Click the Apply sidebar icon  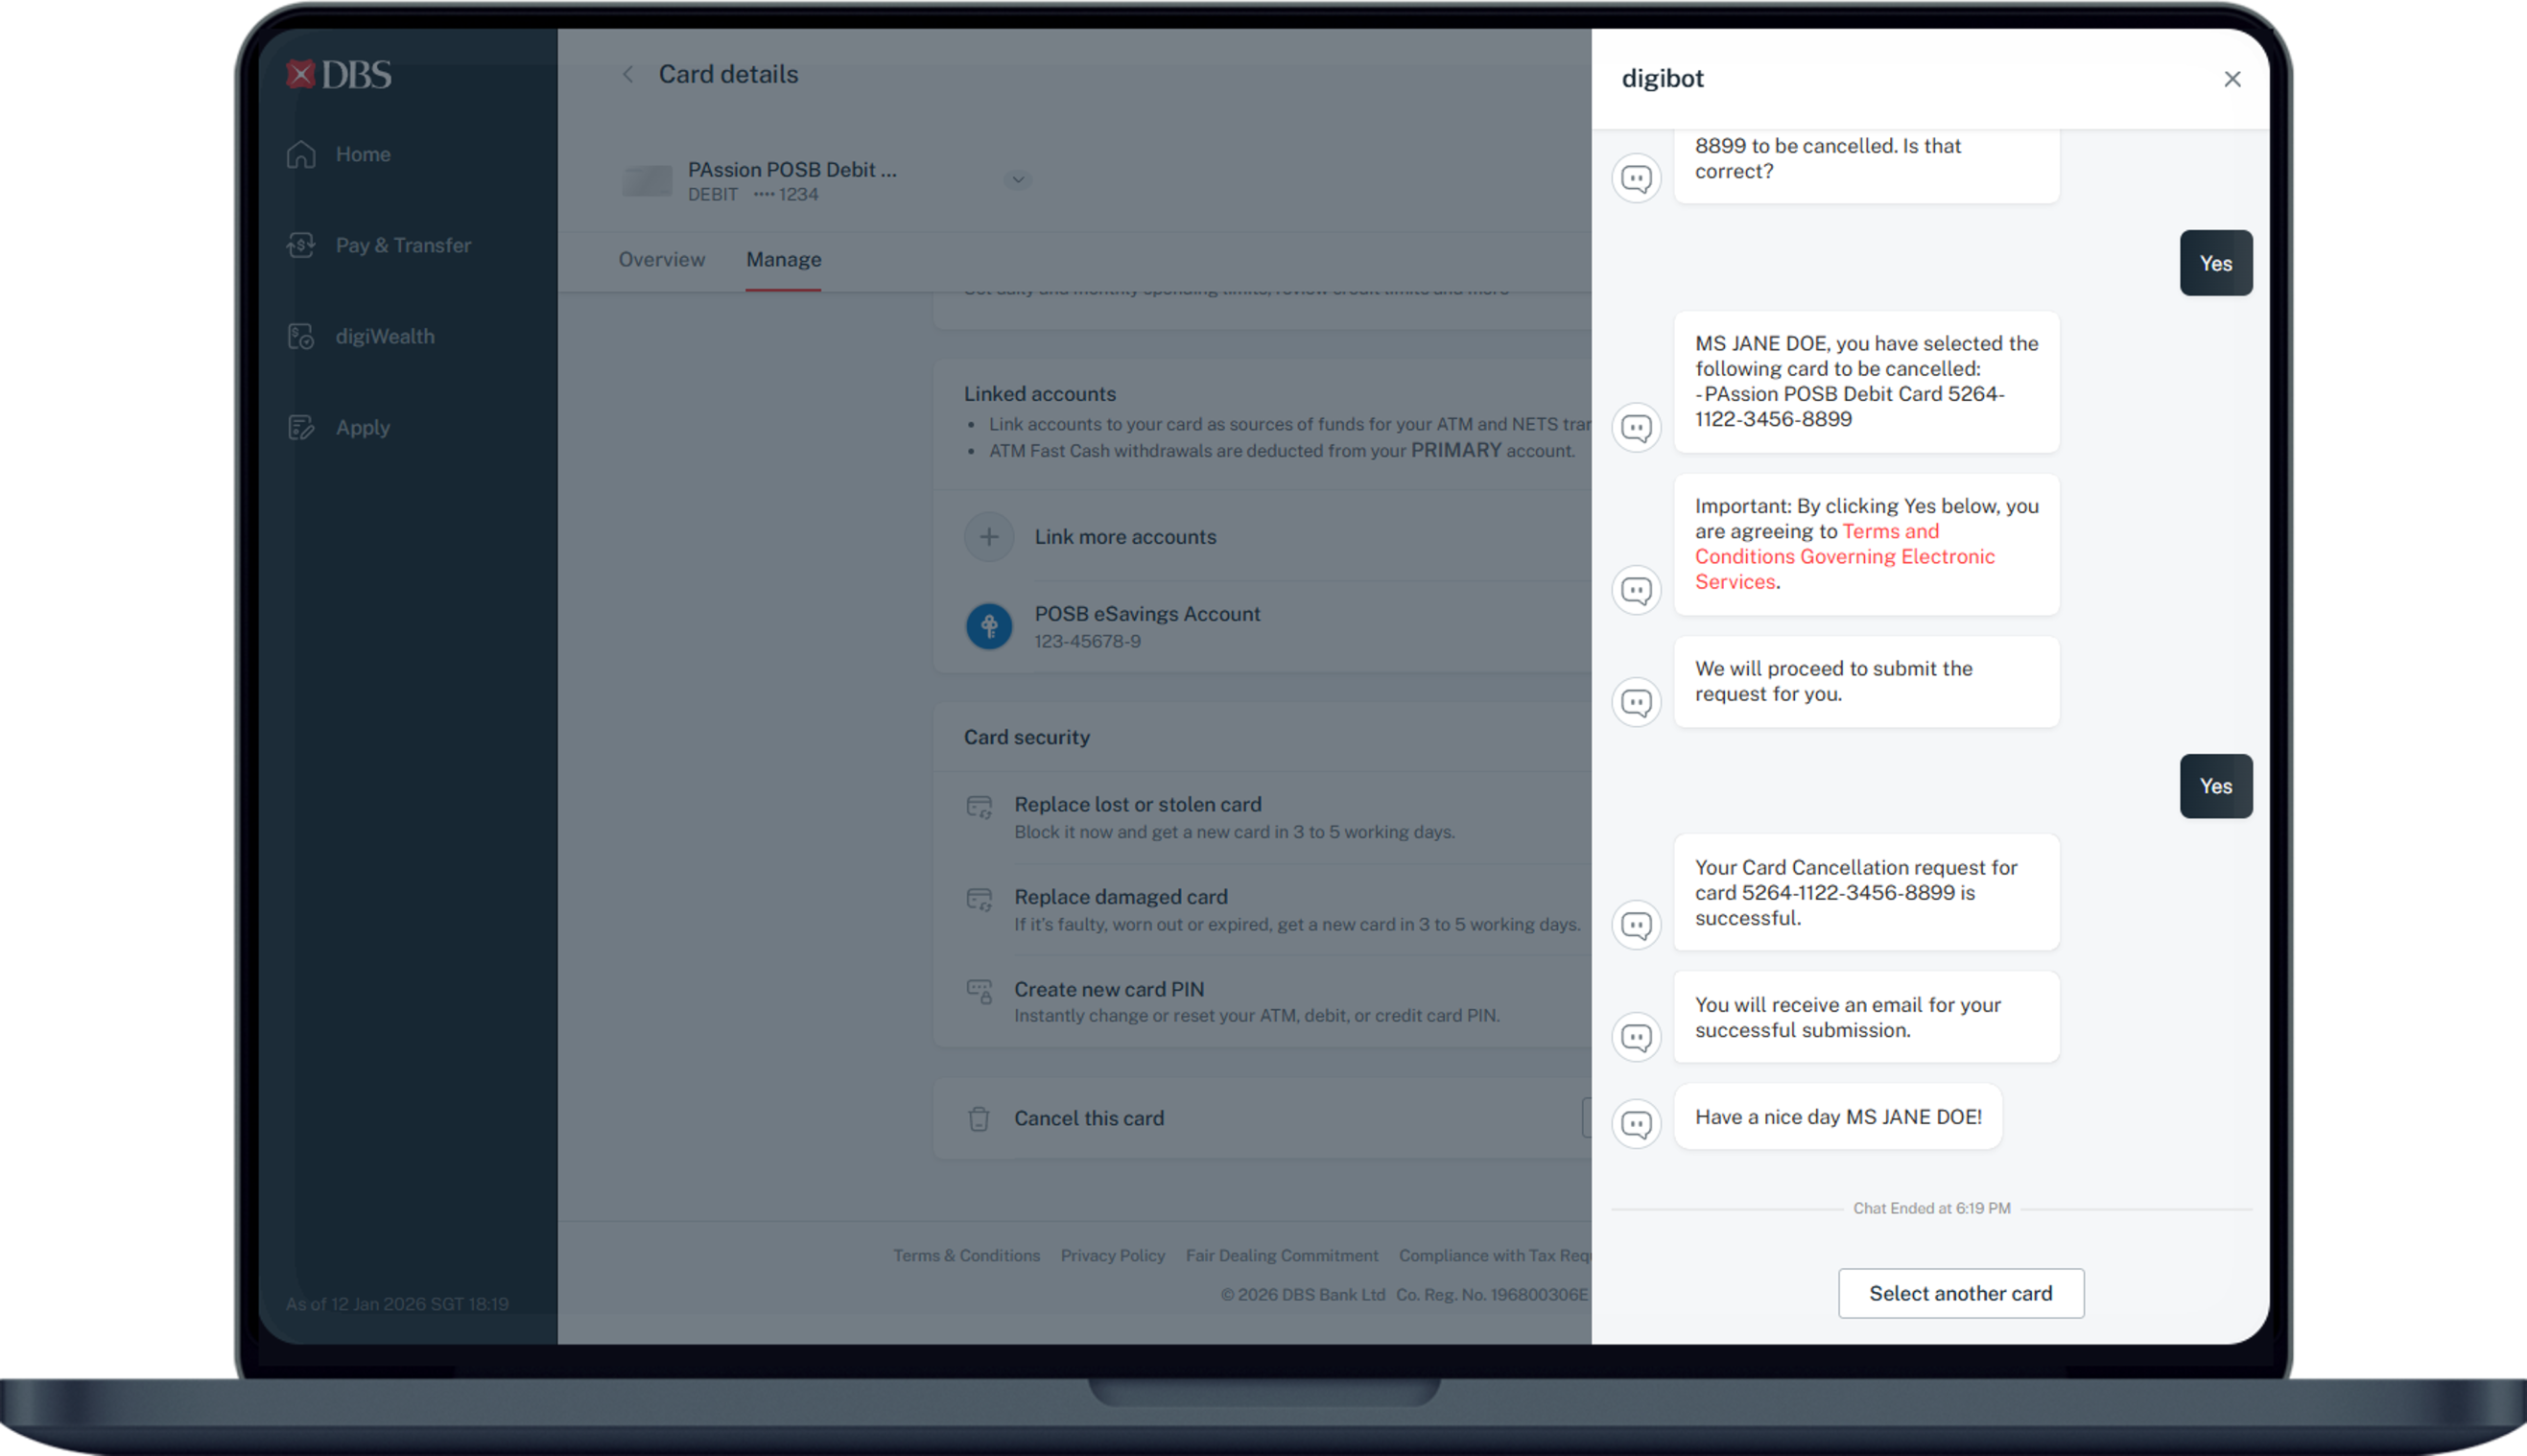[301, 428]
